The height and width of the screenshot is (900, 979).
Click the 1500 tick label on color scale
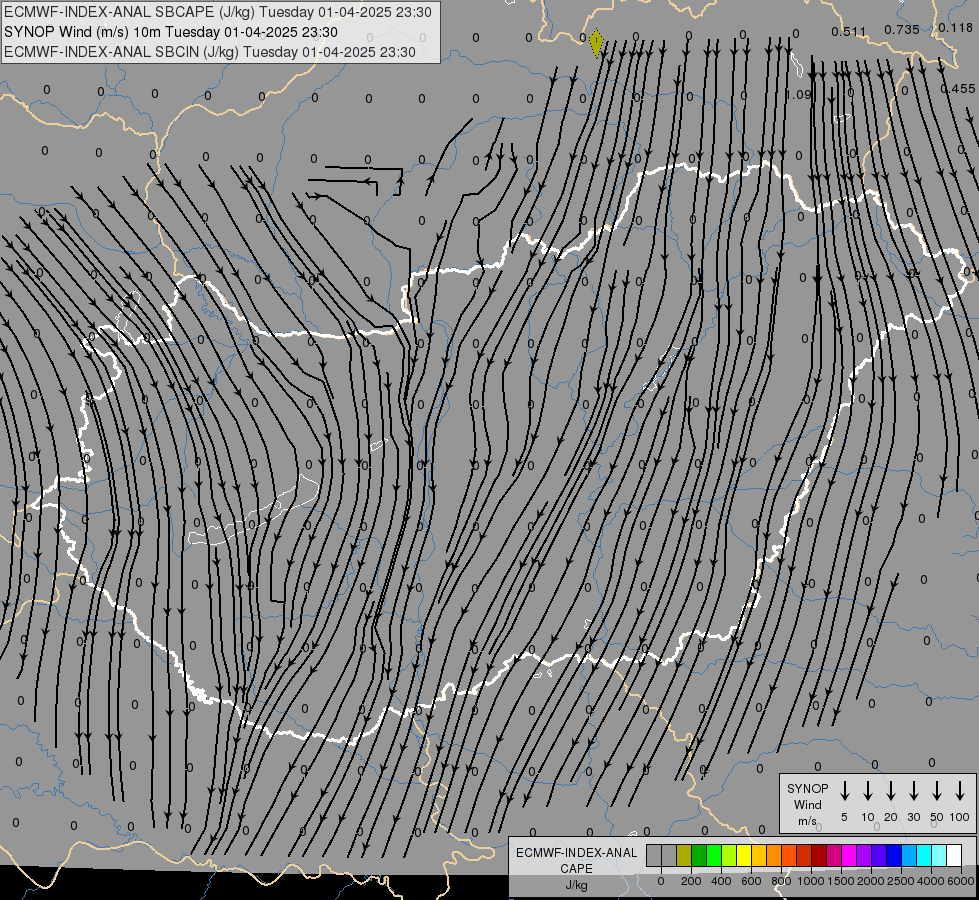[841, 881]
